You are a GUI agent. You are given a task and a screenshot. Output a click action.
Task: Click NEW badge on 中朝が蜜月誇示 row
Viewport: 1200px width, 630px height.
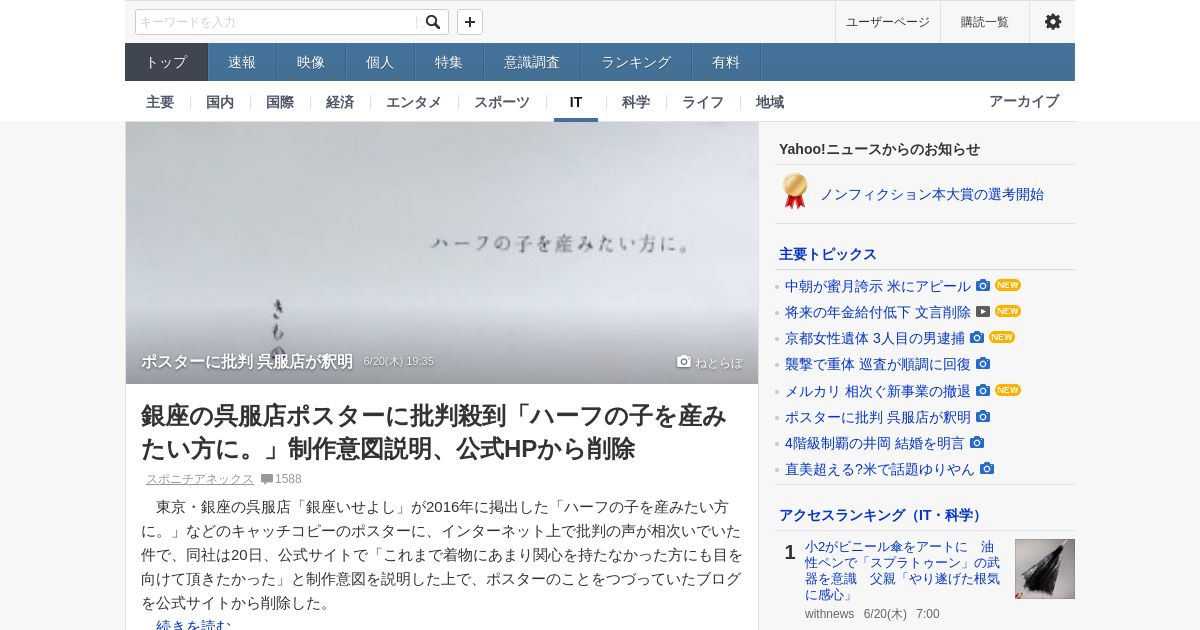click(1008, 285)
